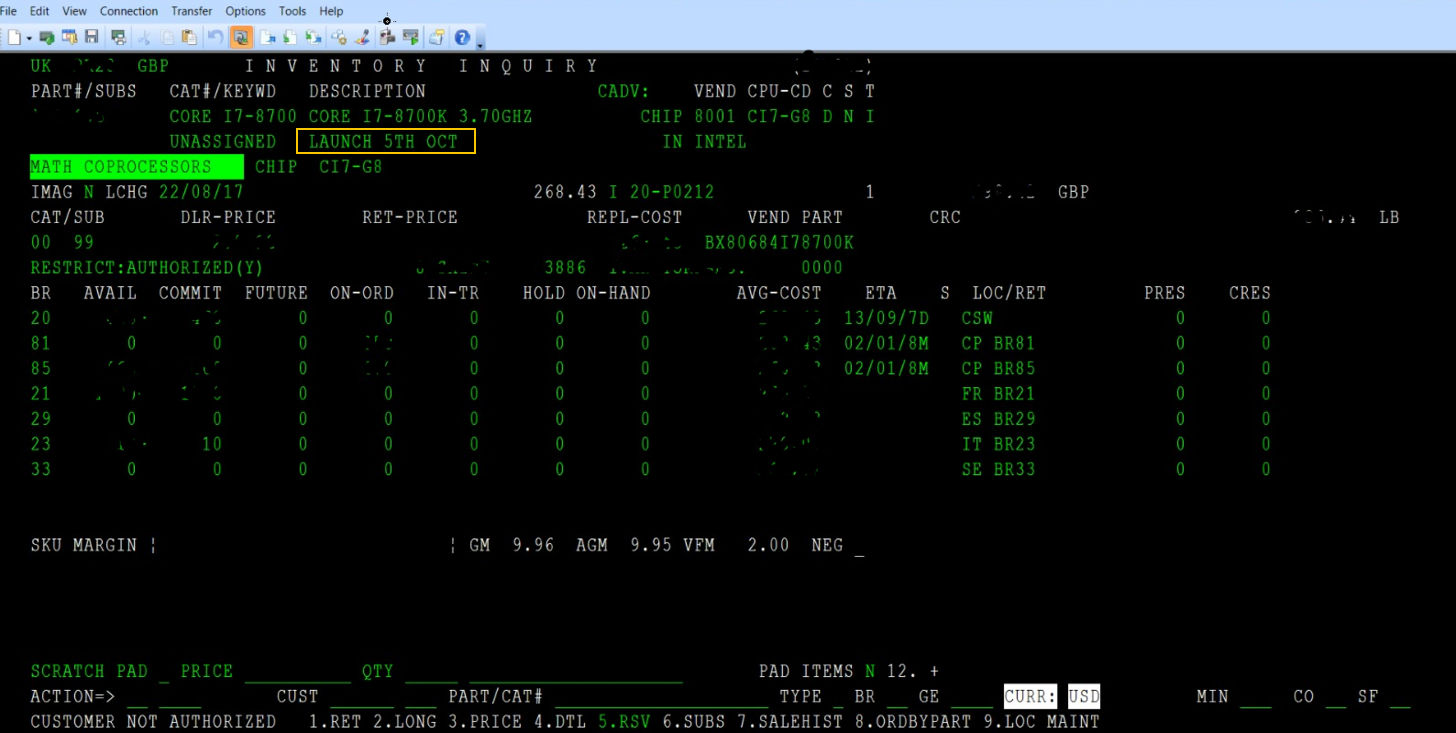Open the dropdown arrow beside New icon
Viewport: 1456px width, 733px height.
[29, 38]
